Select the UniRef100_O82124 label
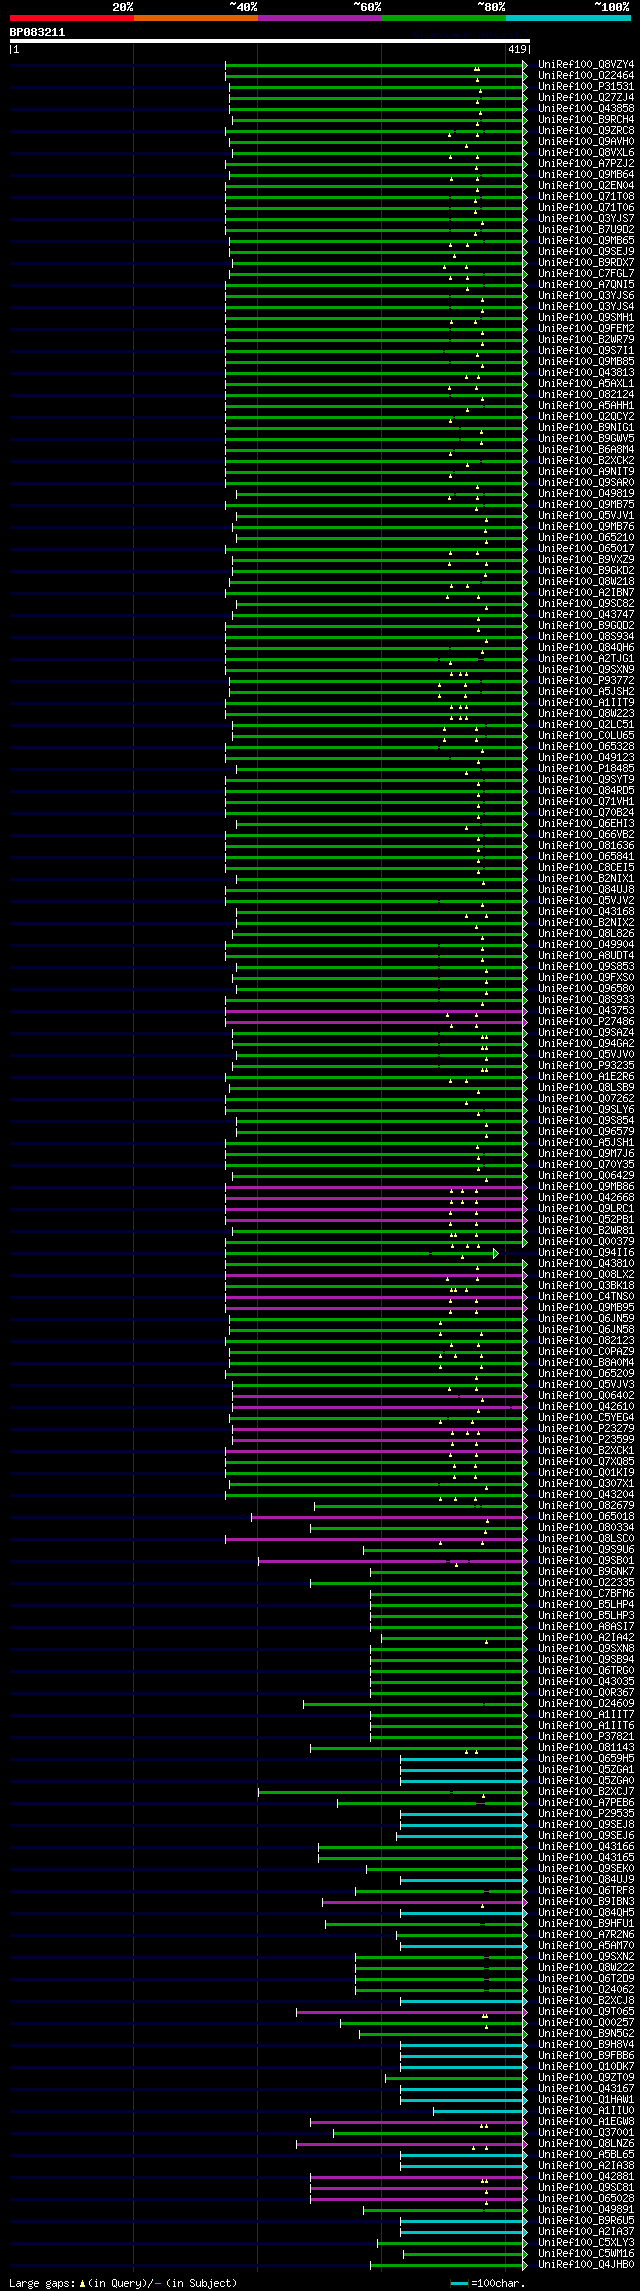This screenshot has width=640, height=2291. click(586, 395)
